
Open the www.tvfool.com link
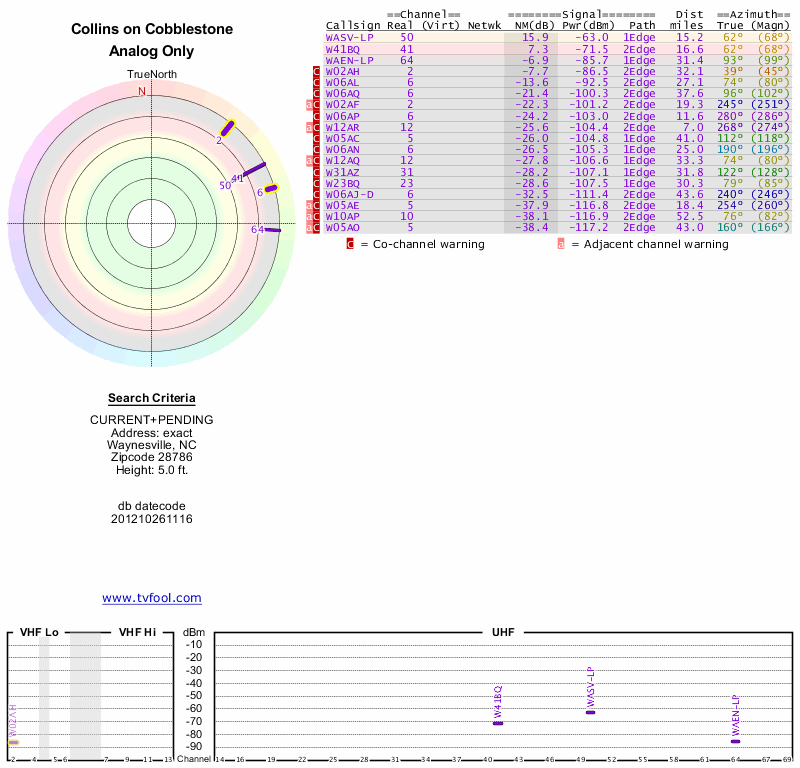[152, 598]
